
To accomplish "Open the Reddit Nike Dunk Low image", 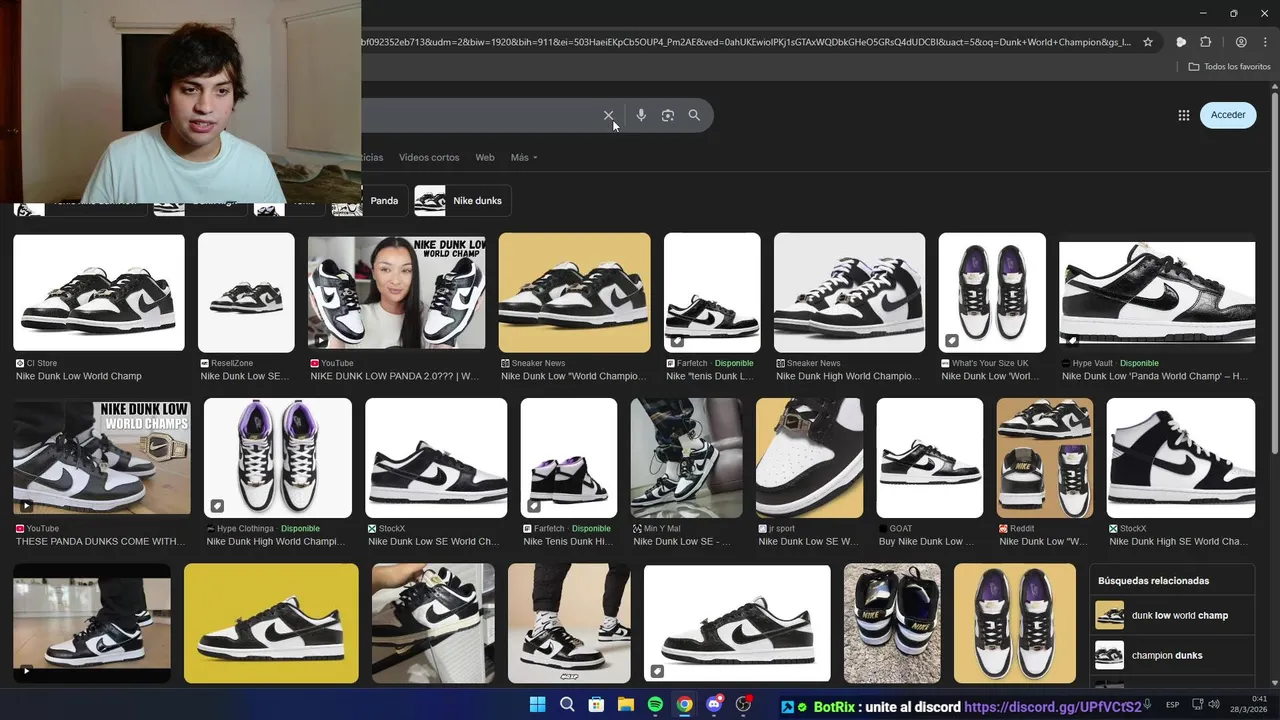I will click(x=1045, y=458).
